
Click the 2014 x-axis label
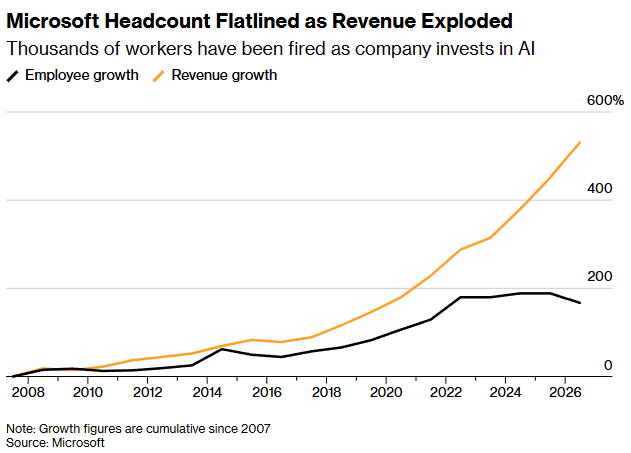(207, 392)
